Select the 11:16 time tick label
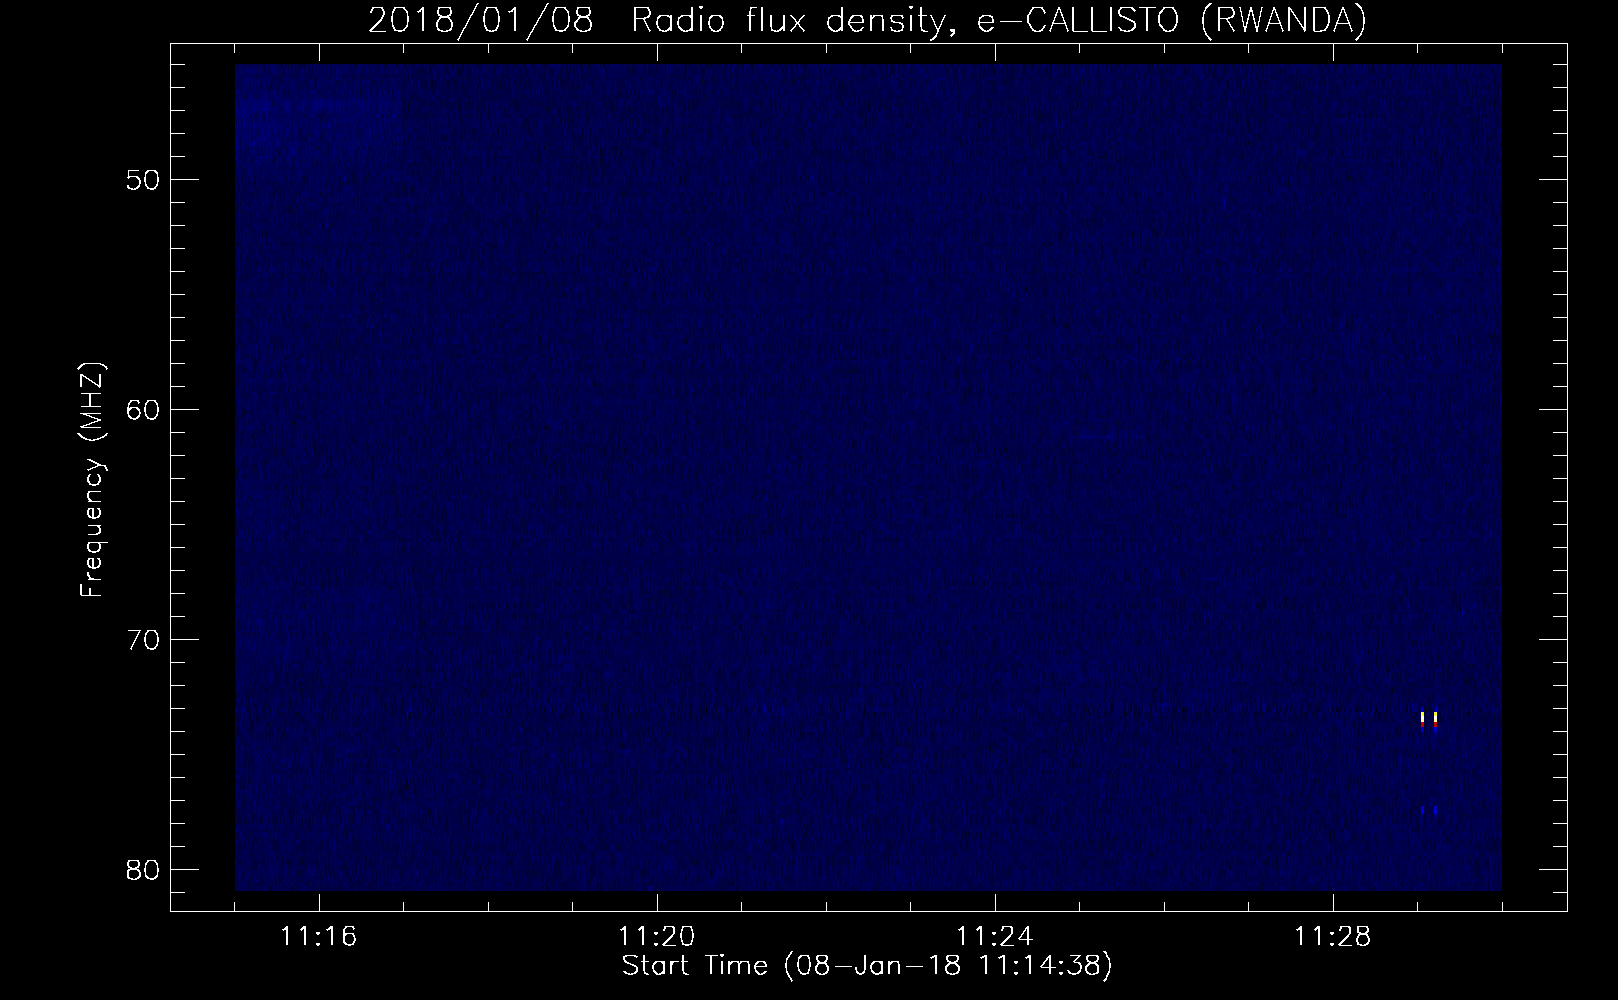The width and height of the screenshot is (1618, 1000). [x=319, y=937]
